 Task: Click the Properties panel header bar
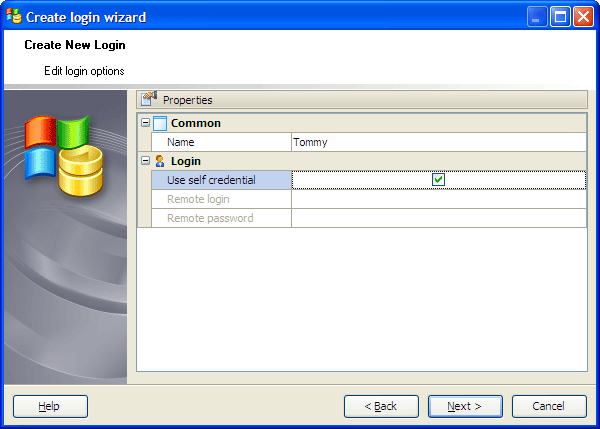[x=361, y=100]
